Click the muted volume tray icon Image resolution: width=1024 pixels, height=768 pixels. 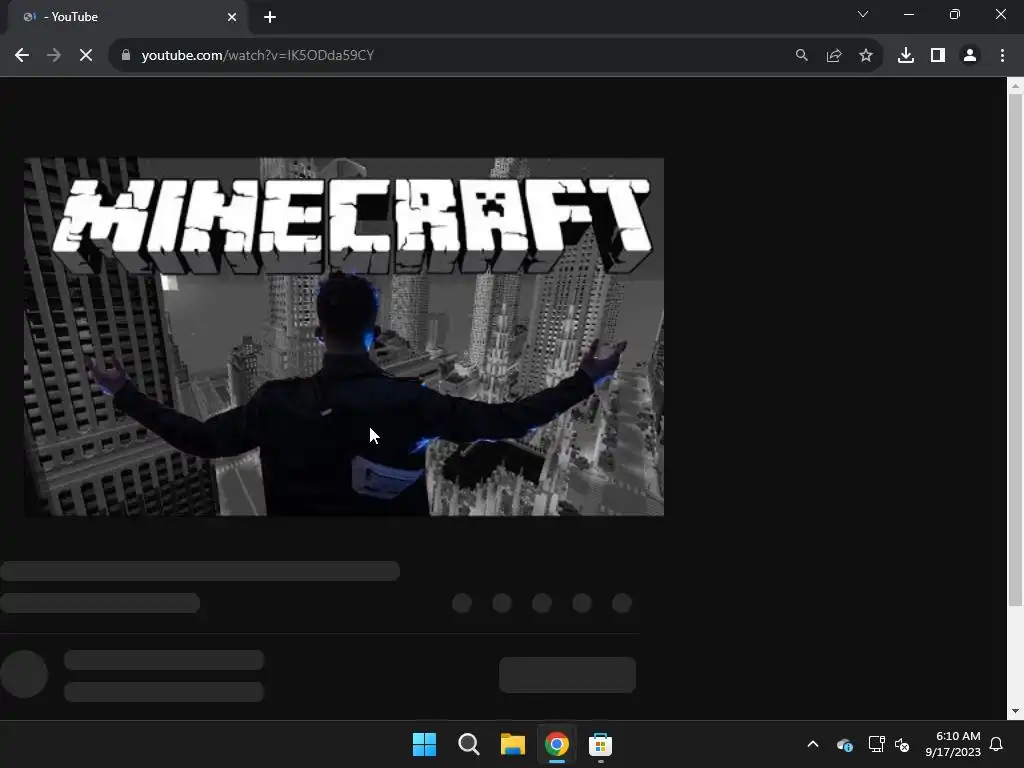(x=902, y=744)
